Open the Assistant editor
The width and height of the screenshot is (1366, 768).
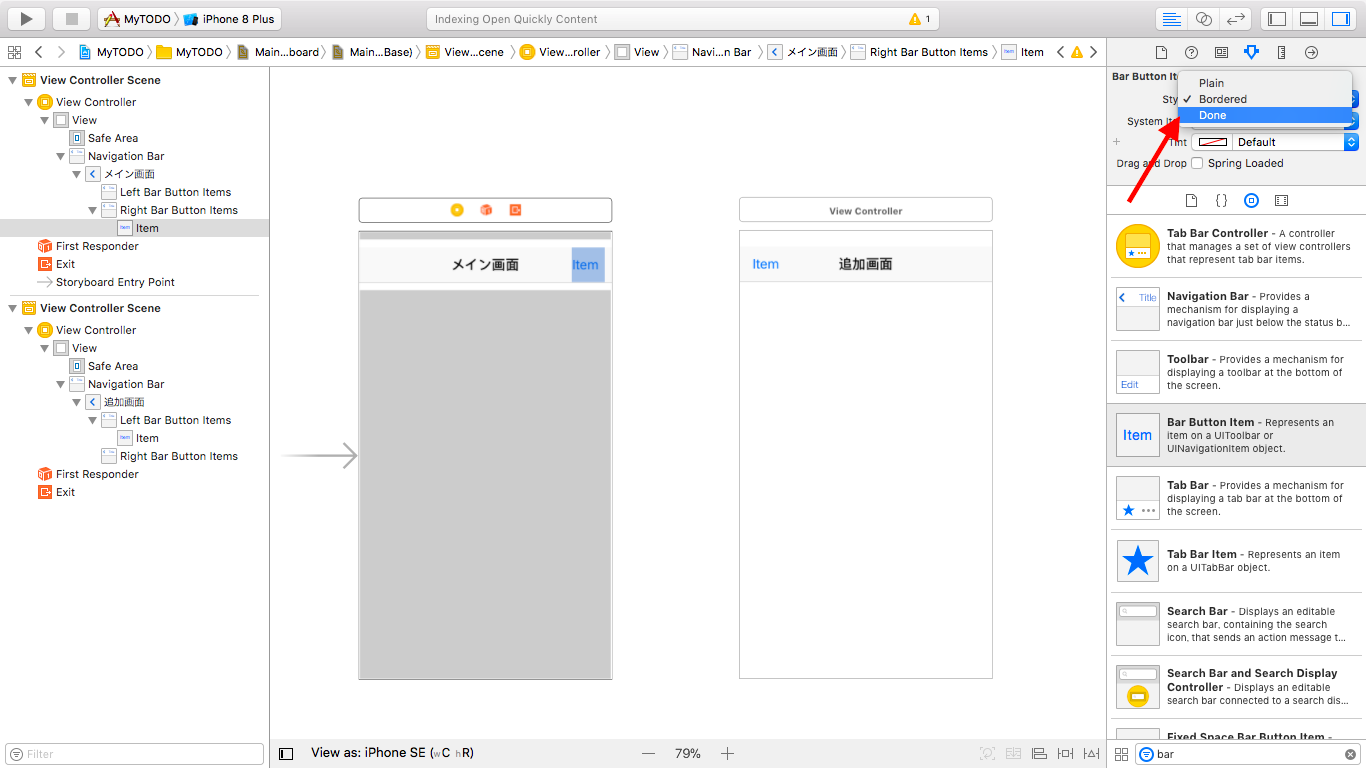pos(1203,17)
